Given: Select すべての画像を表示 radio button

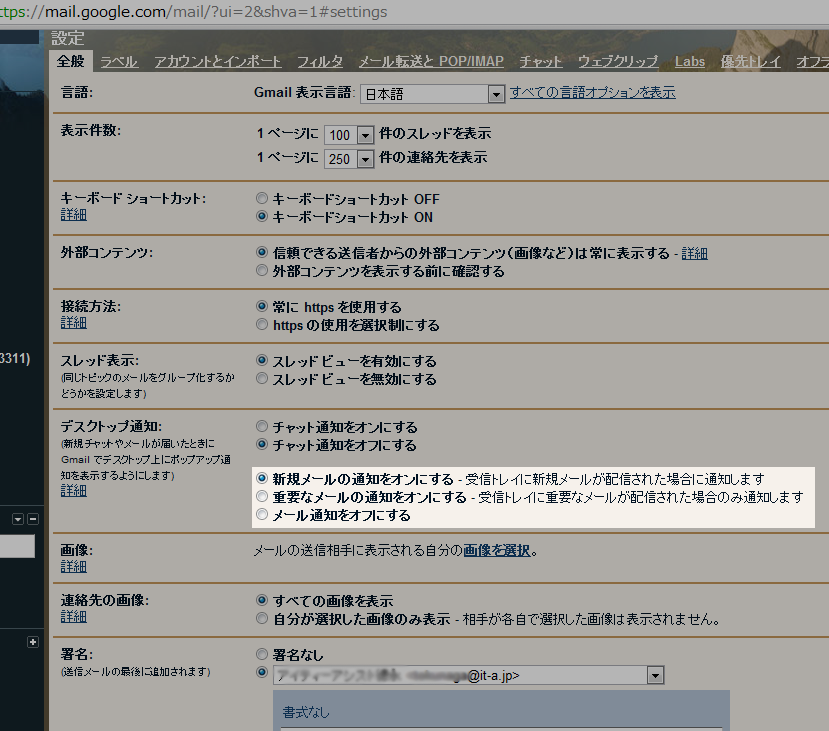Looking at the screenshot, I should (262, 600).
